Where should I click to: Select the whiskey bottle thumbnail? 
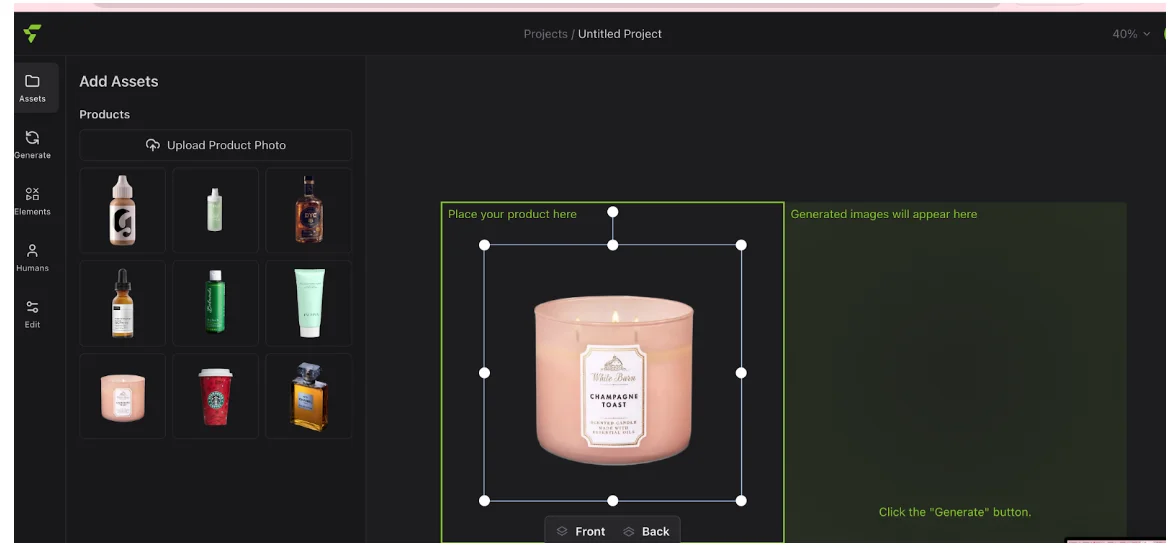point(308,210)
